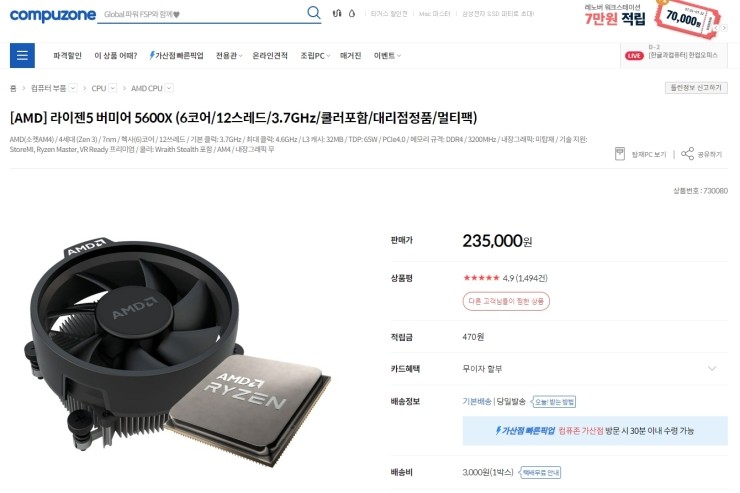Open the 파격할인 menu item

pyautogui.click(x=67, y=56)
